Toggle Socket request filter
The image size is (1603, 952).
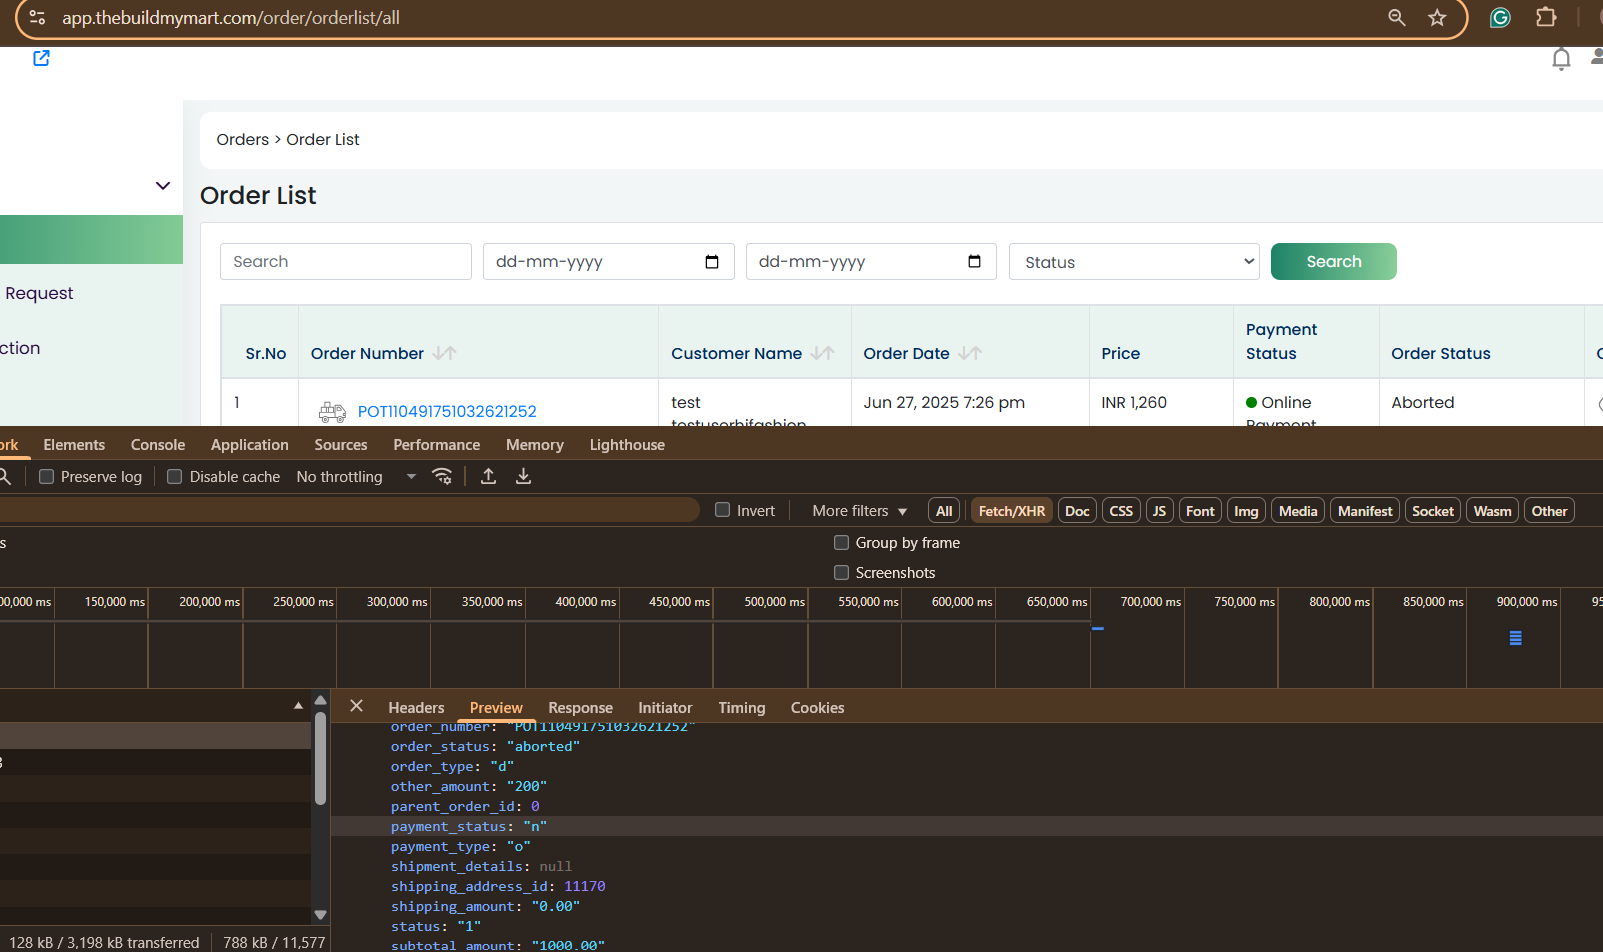[1433, 511]
